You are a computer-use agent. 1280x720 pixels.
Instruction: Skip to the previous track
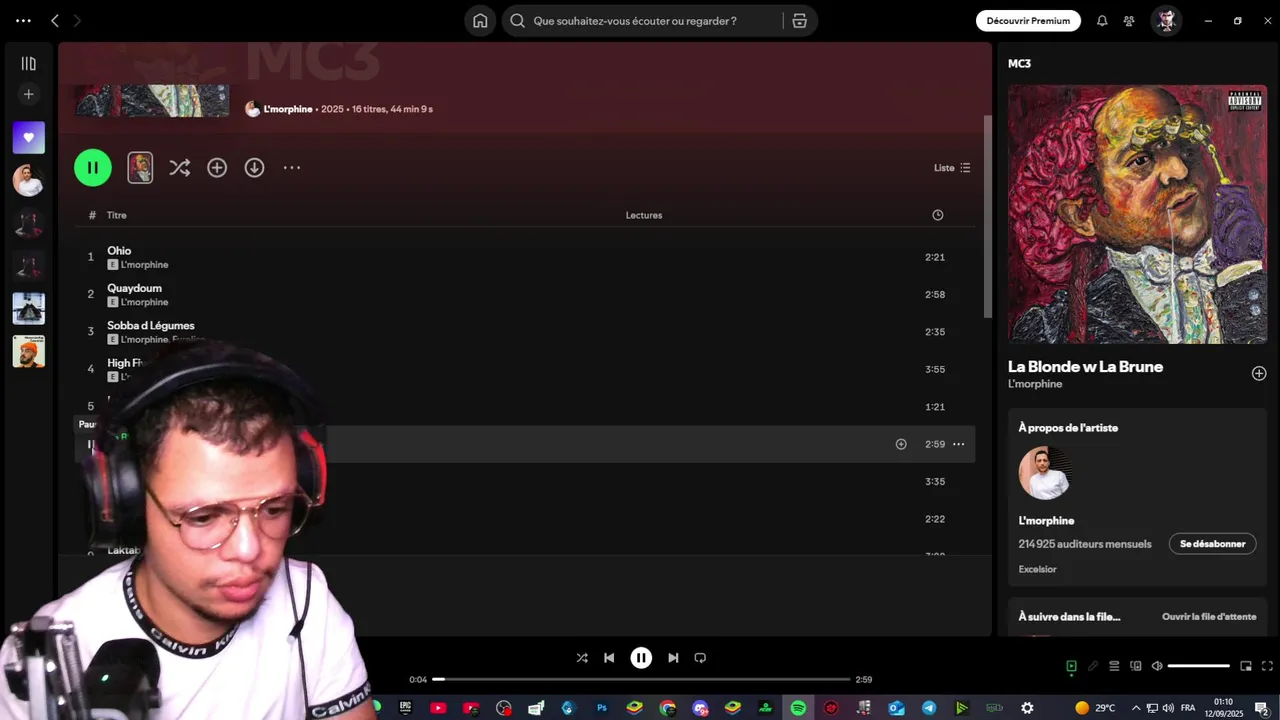[609, 658]
